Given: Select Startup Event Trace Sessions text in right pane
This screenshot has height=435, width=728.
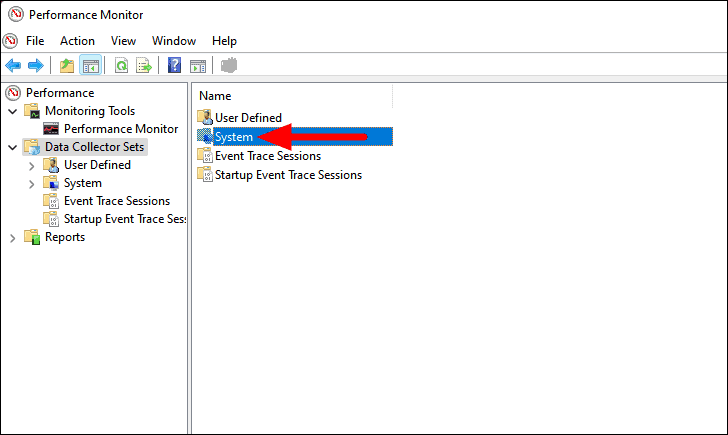Looking at the screenshot, I should [288, 175].
